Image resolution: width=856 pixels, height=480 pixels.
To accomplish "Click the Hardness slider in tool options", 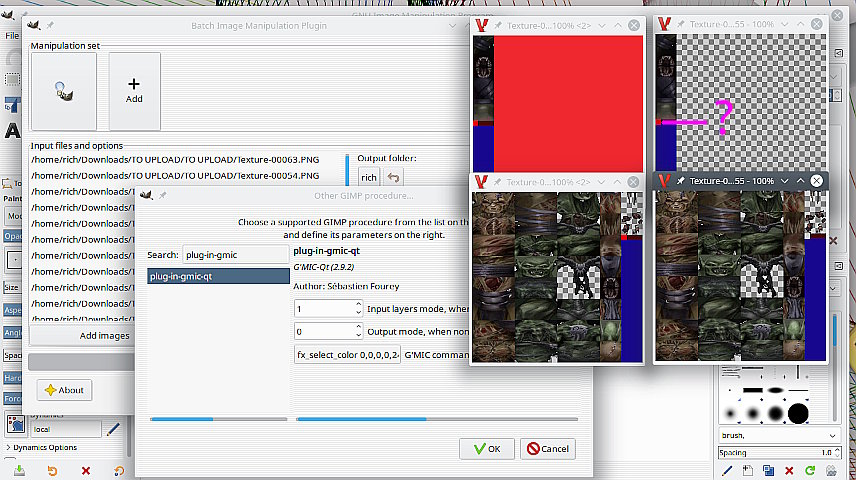I will tap(13, 378).
